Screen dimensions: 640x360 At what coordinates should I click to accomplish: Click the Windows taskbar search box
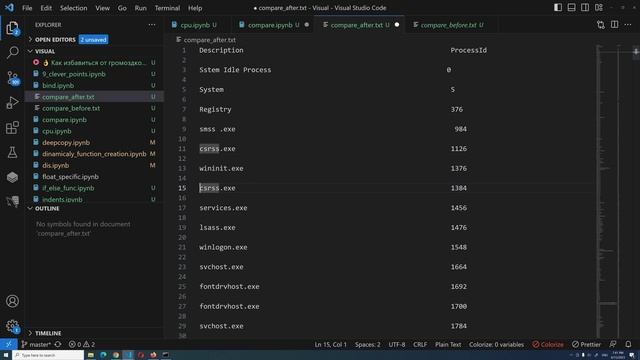pos(48,355)
